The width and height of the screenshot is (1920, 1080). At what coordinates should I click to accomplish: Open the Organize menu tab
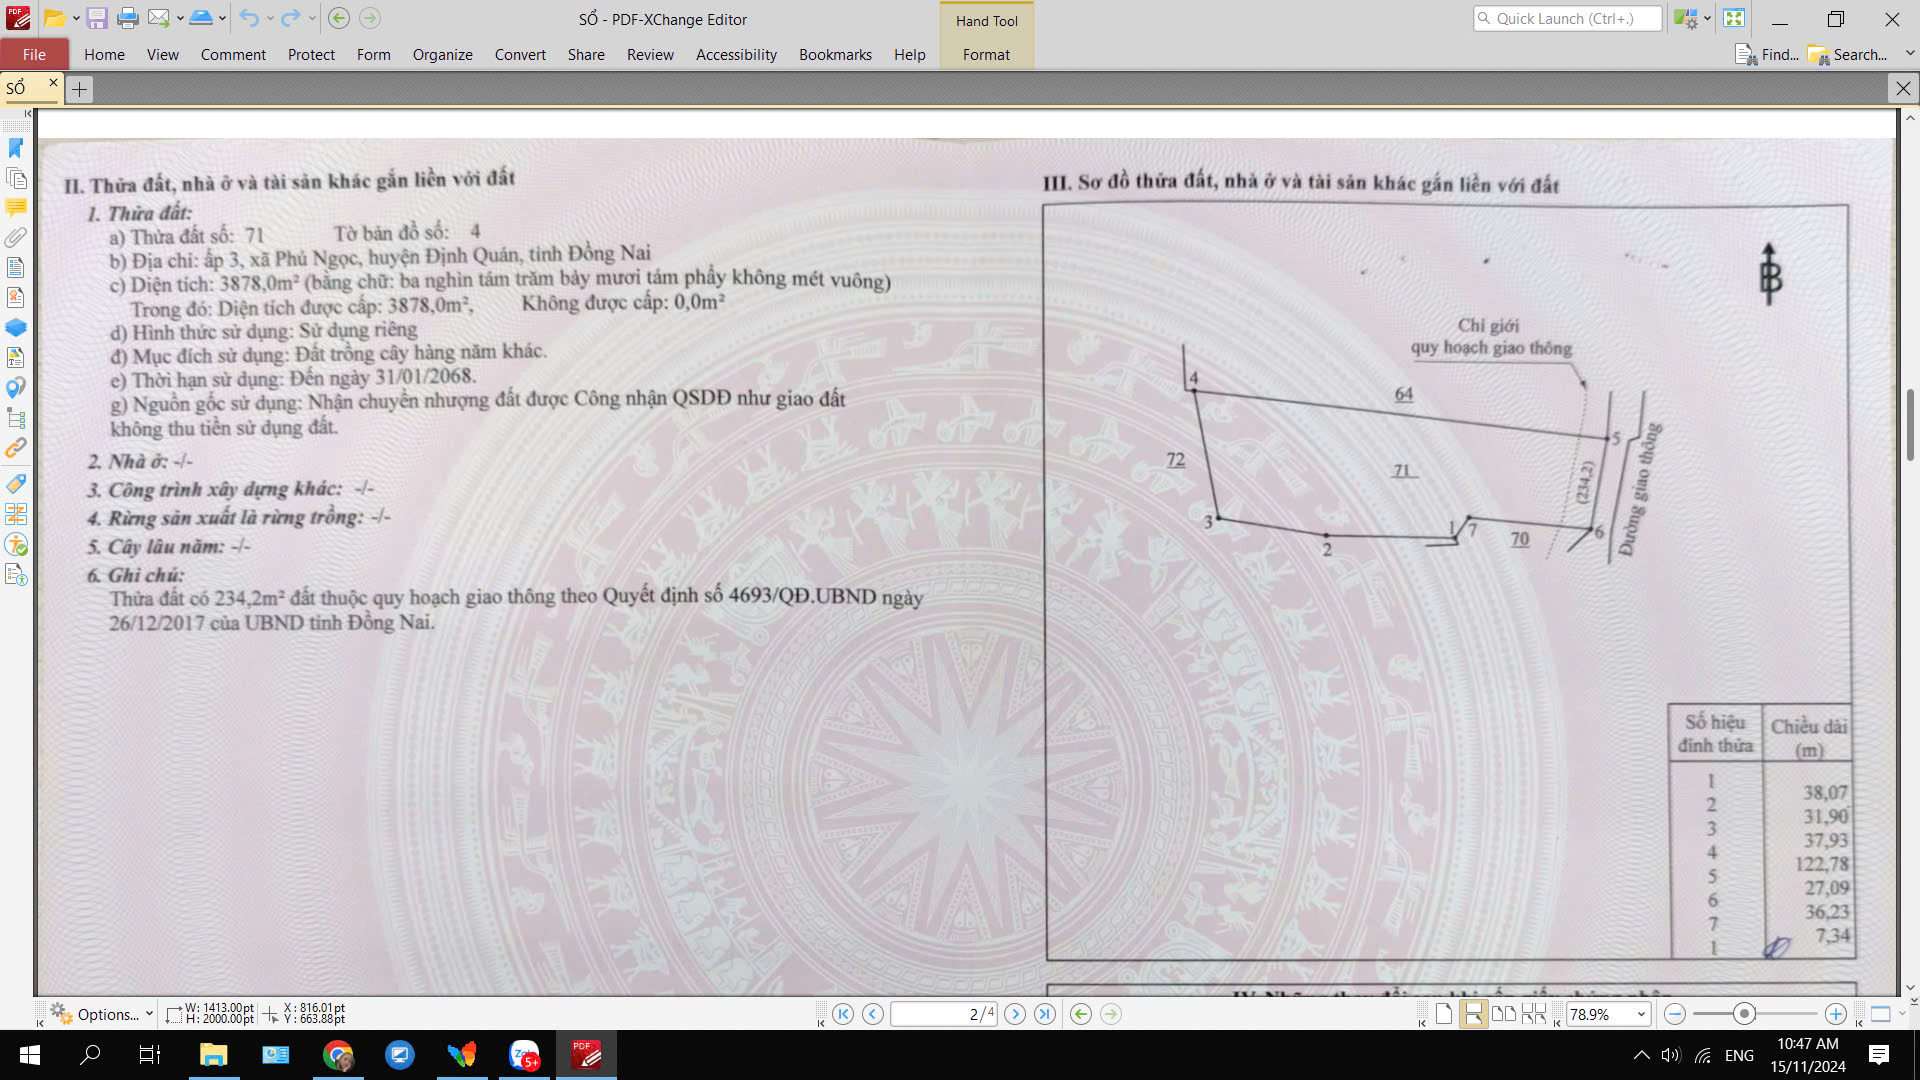pyautogui.click(x=442, y=55)
